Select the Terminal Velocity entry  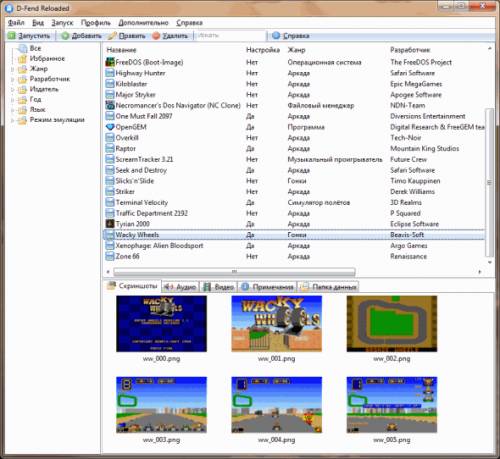[294, 202]
